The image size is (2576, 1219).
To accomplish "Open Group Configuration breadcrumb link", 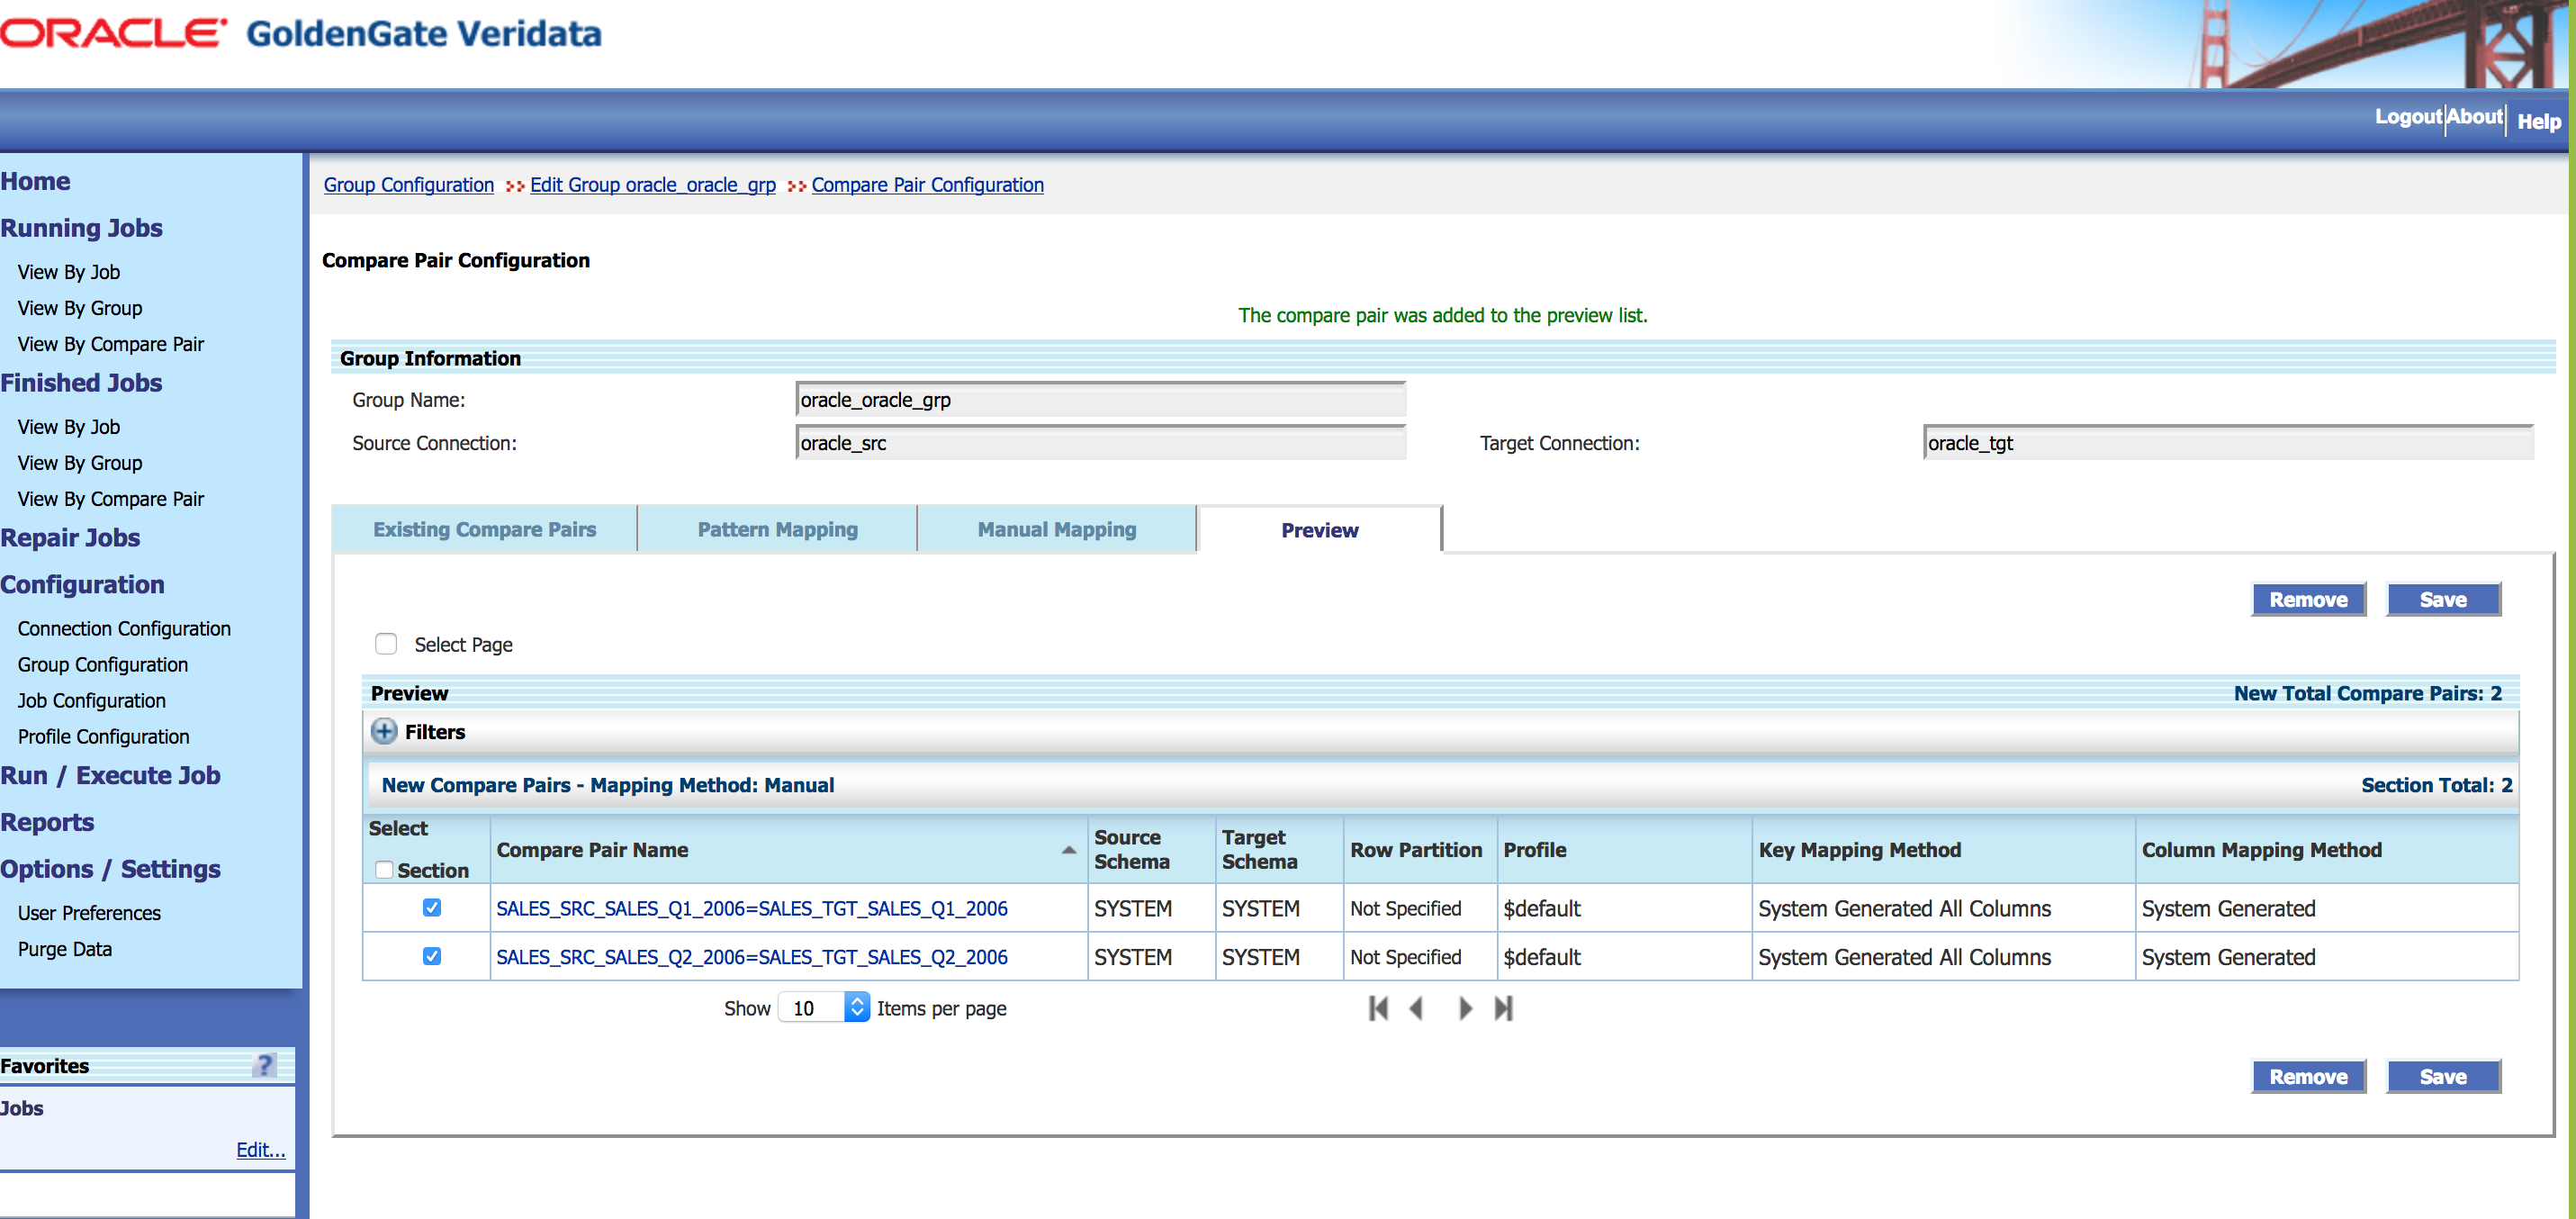I will (409, 185).
